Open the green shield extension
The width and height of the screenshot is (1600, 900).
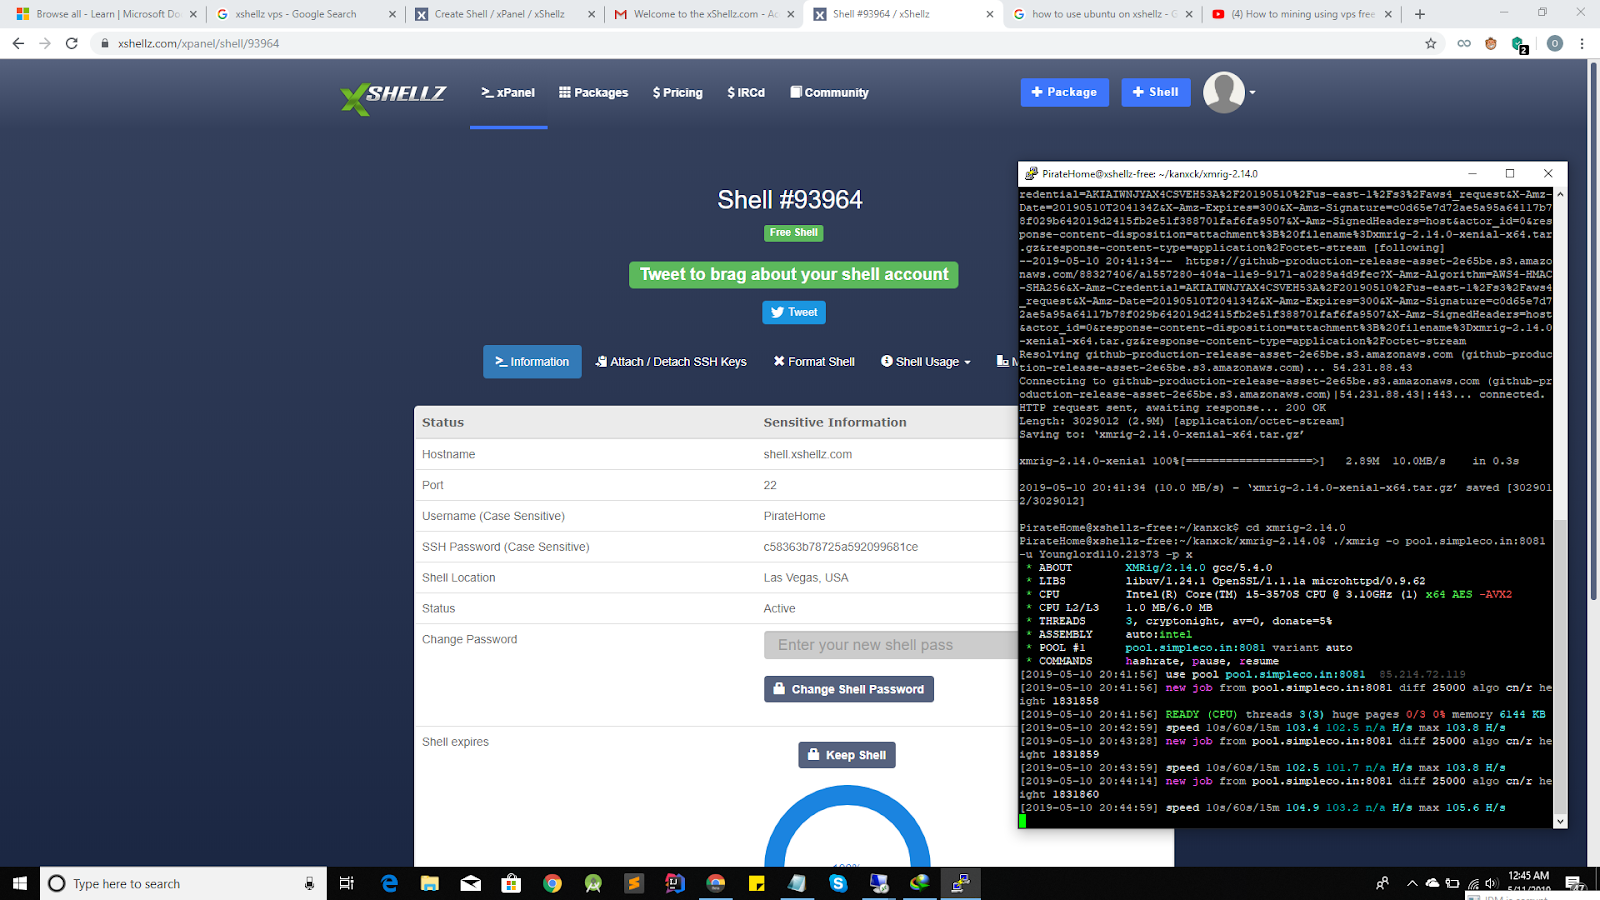point(1519,44)
